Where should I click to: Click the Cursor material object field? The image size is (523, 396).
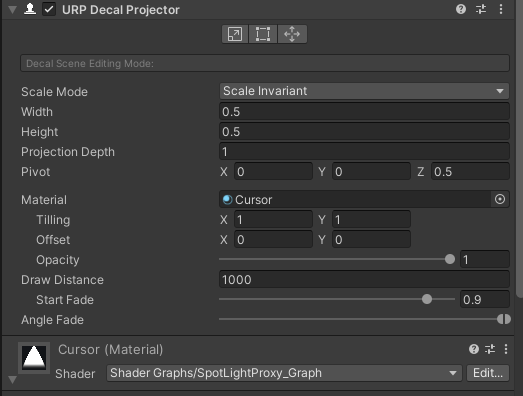click(x=355, y=200)
